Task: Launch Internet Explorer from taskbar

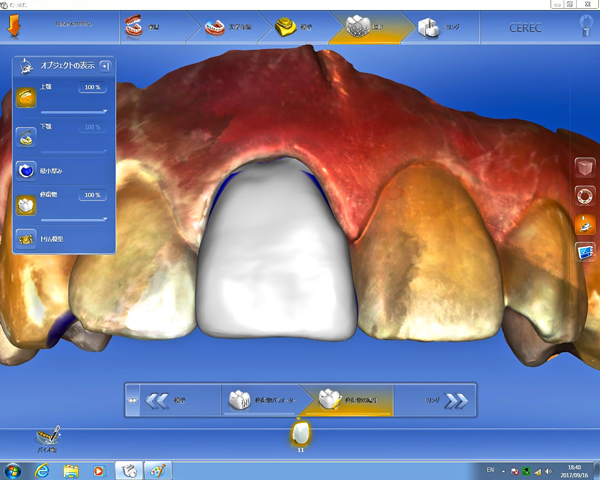Action: click(x=42, y=471)
